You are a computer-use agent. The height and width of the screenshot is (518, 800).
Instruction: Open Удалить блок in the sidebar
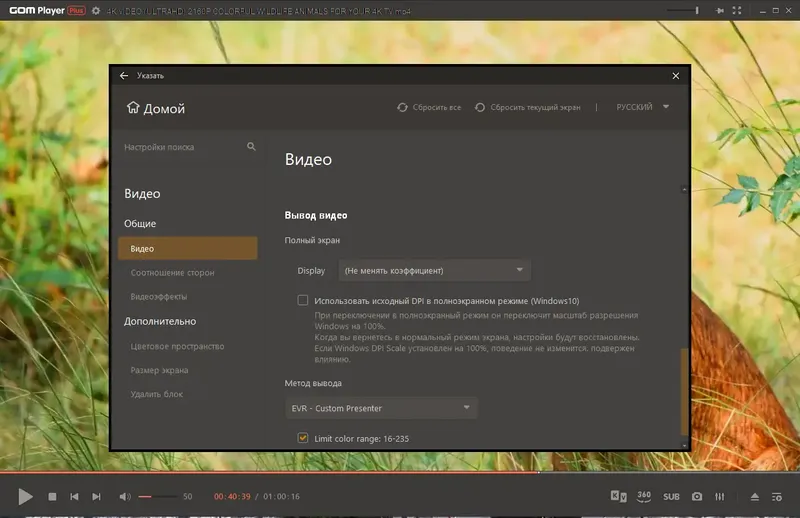click(x=157, y=394)
